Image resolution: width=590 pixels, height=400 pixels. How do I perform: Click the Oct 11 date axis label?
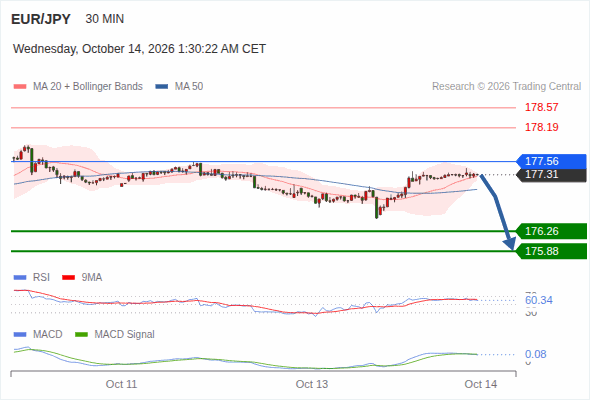click(121, 384)
